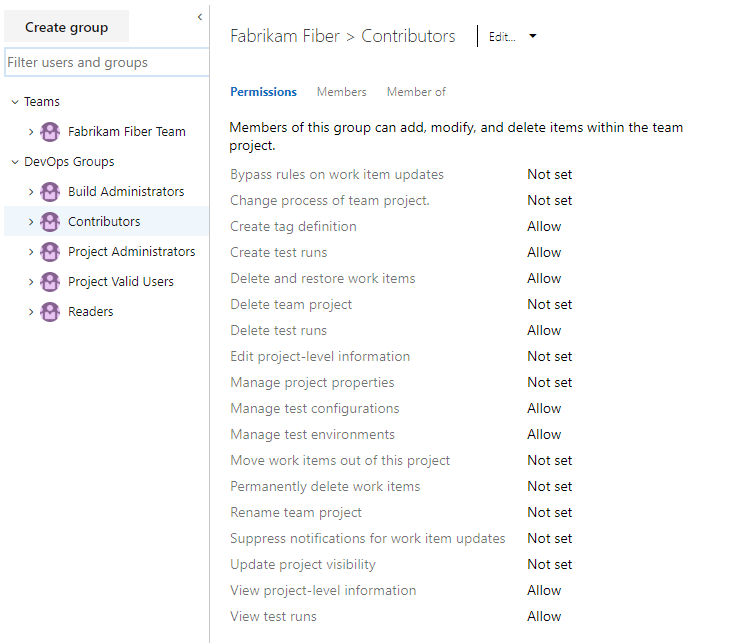Expand the Readers tree node

click(x=31, y=312)
